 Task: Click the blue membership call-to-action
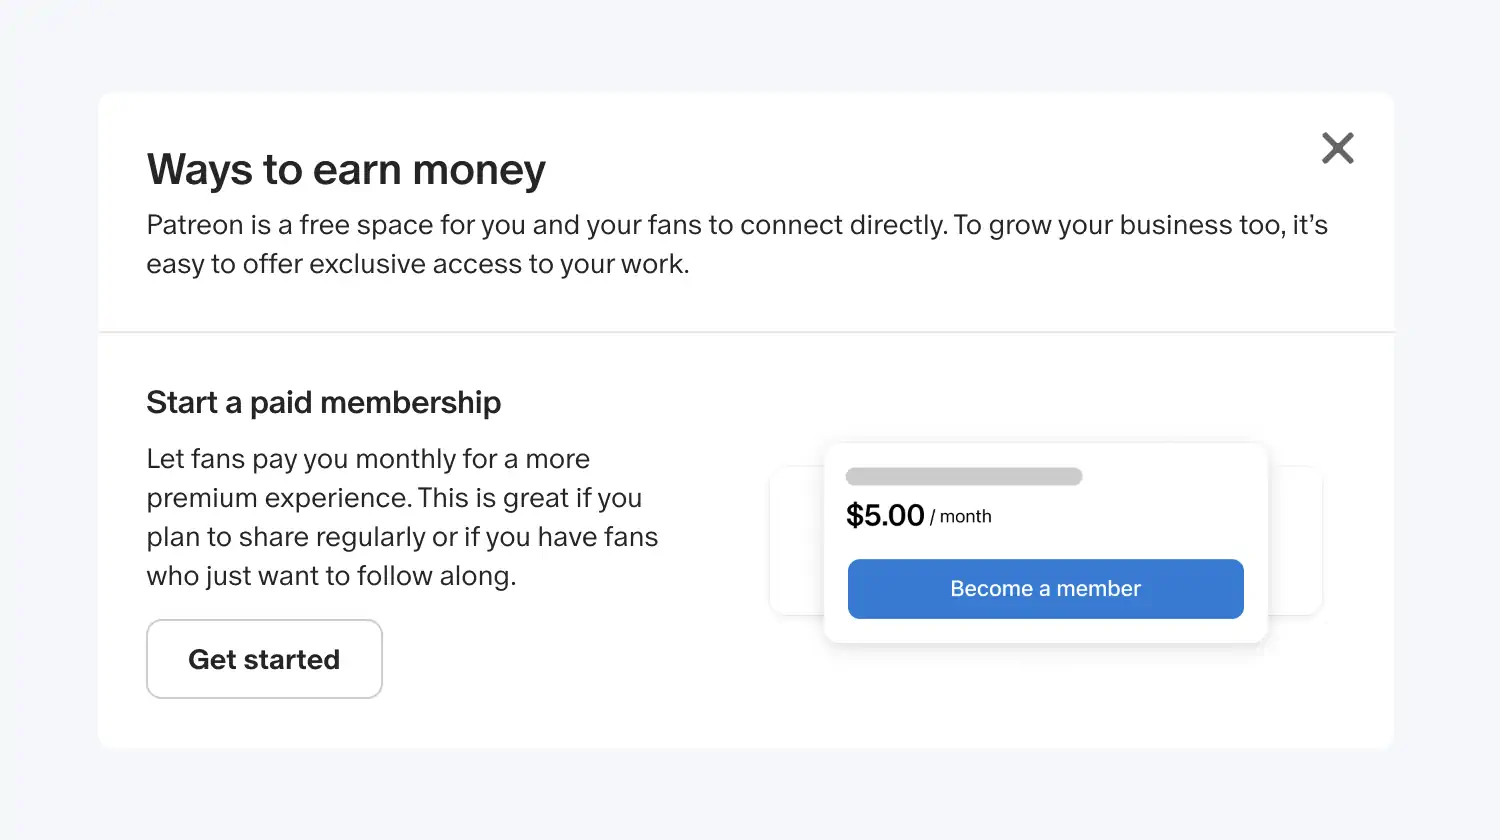[x=1045, y=589]
